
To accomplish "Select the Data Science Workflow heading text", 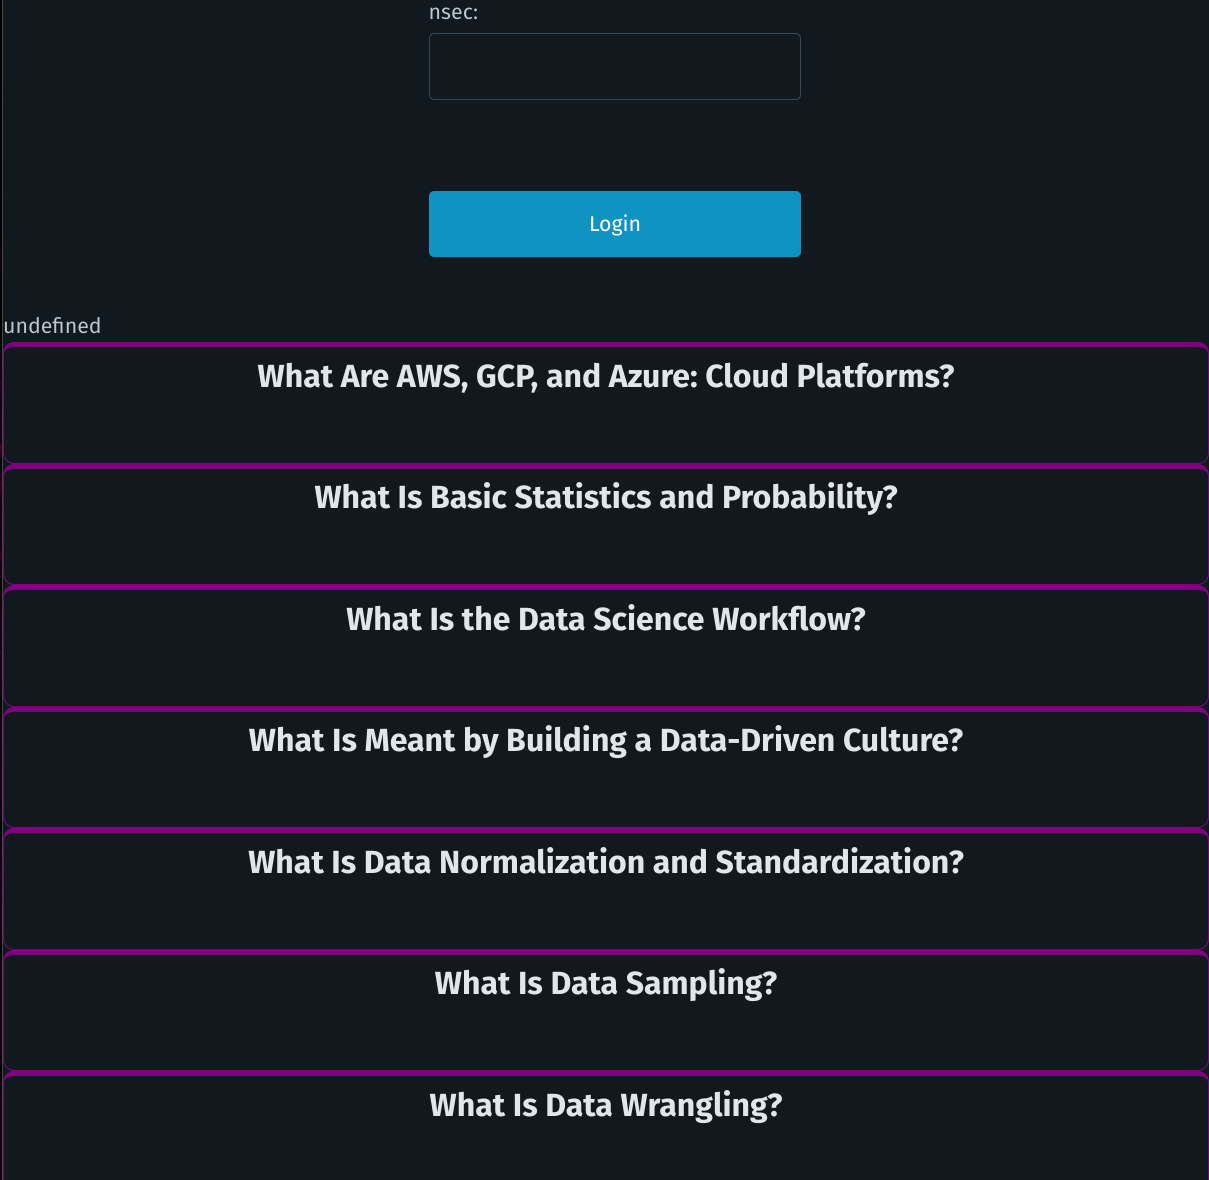I will [x=605, y=619].
